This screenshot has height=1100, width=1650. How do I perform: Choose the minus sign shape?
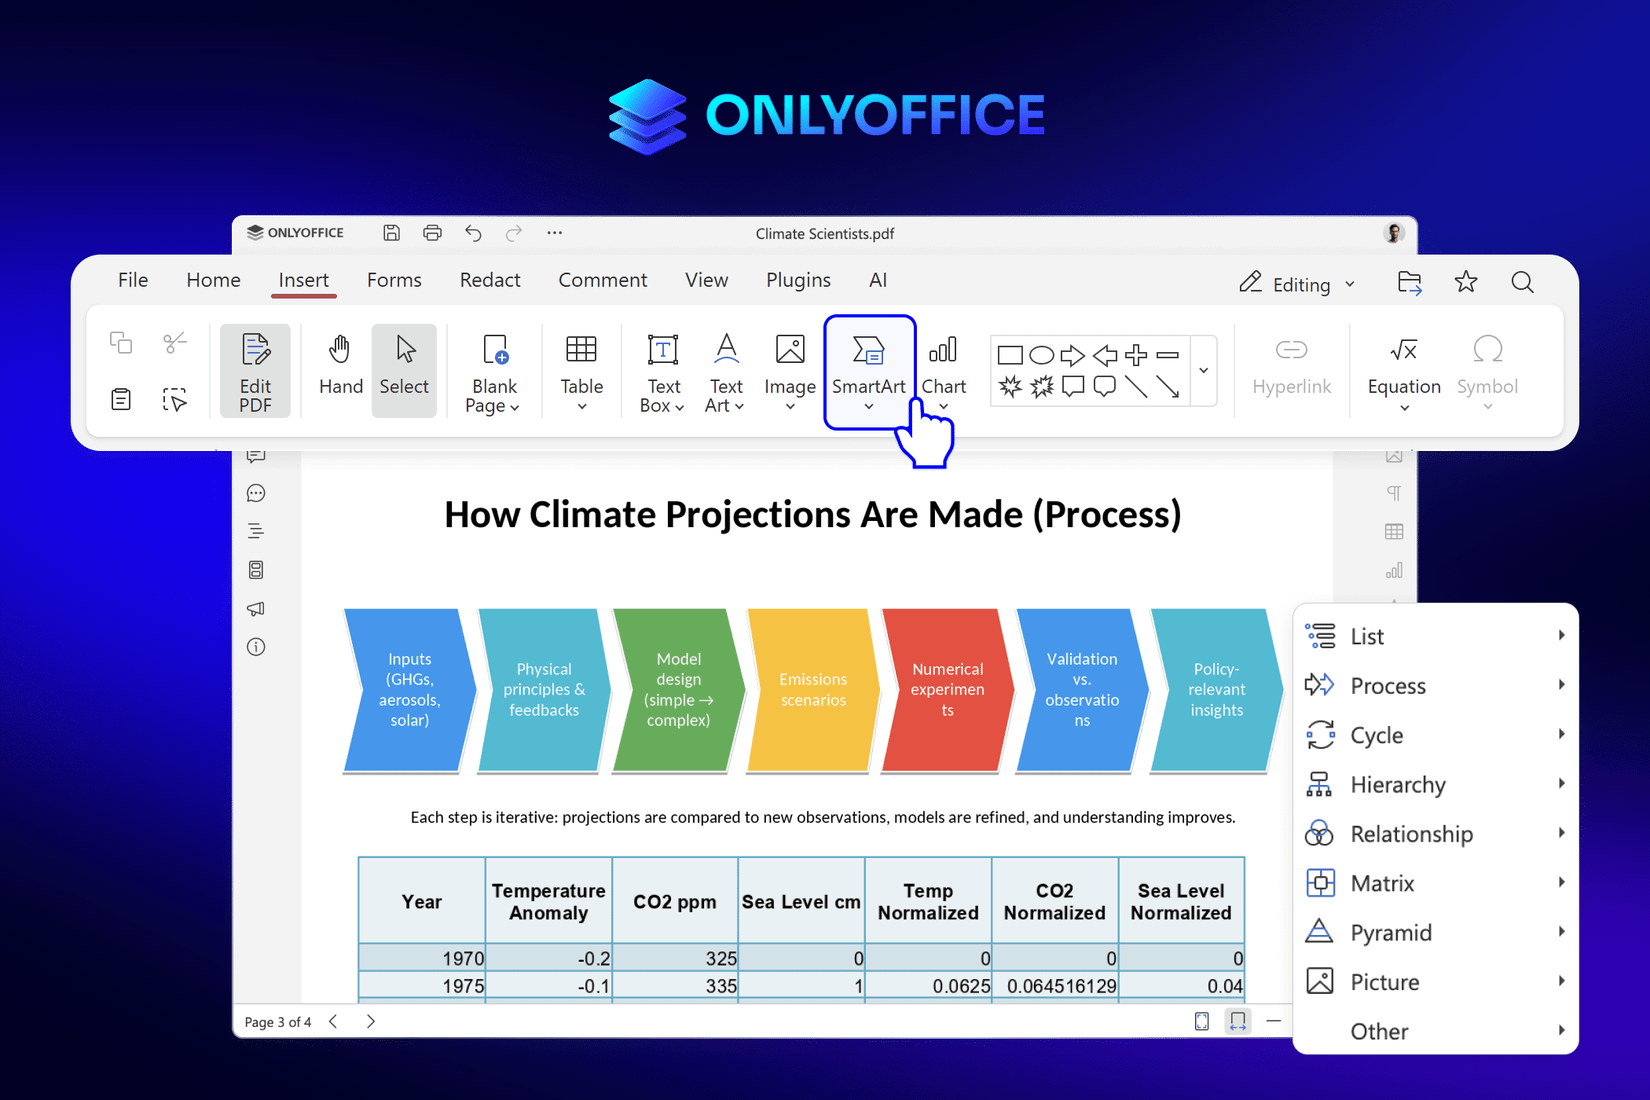coord(1167,355)
